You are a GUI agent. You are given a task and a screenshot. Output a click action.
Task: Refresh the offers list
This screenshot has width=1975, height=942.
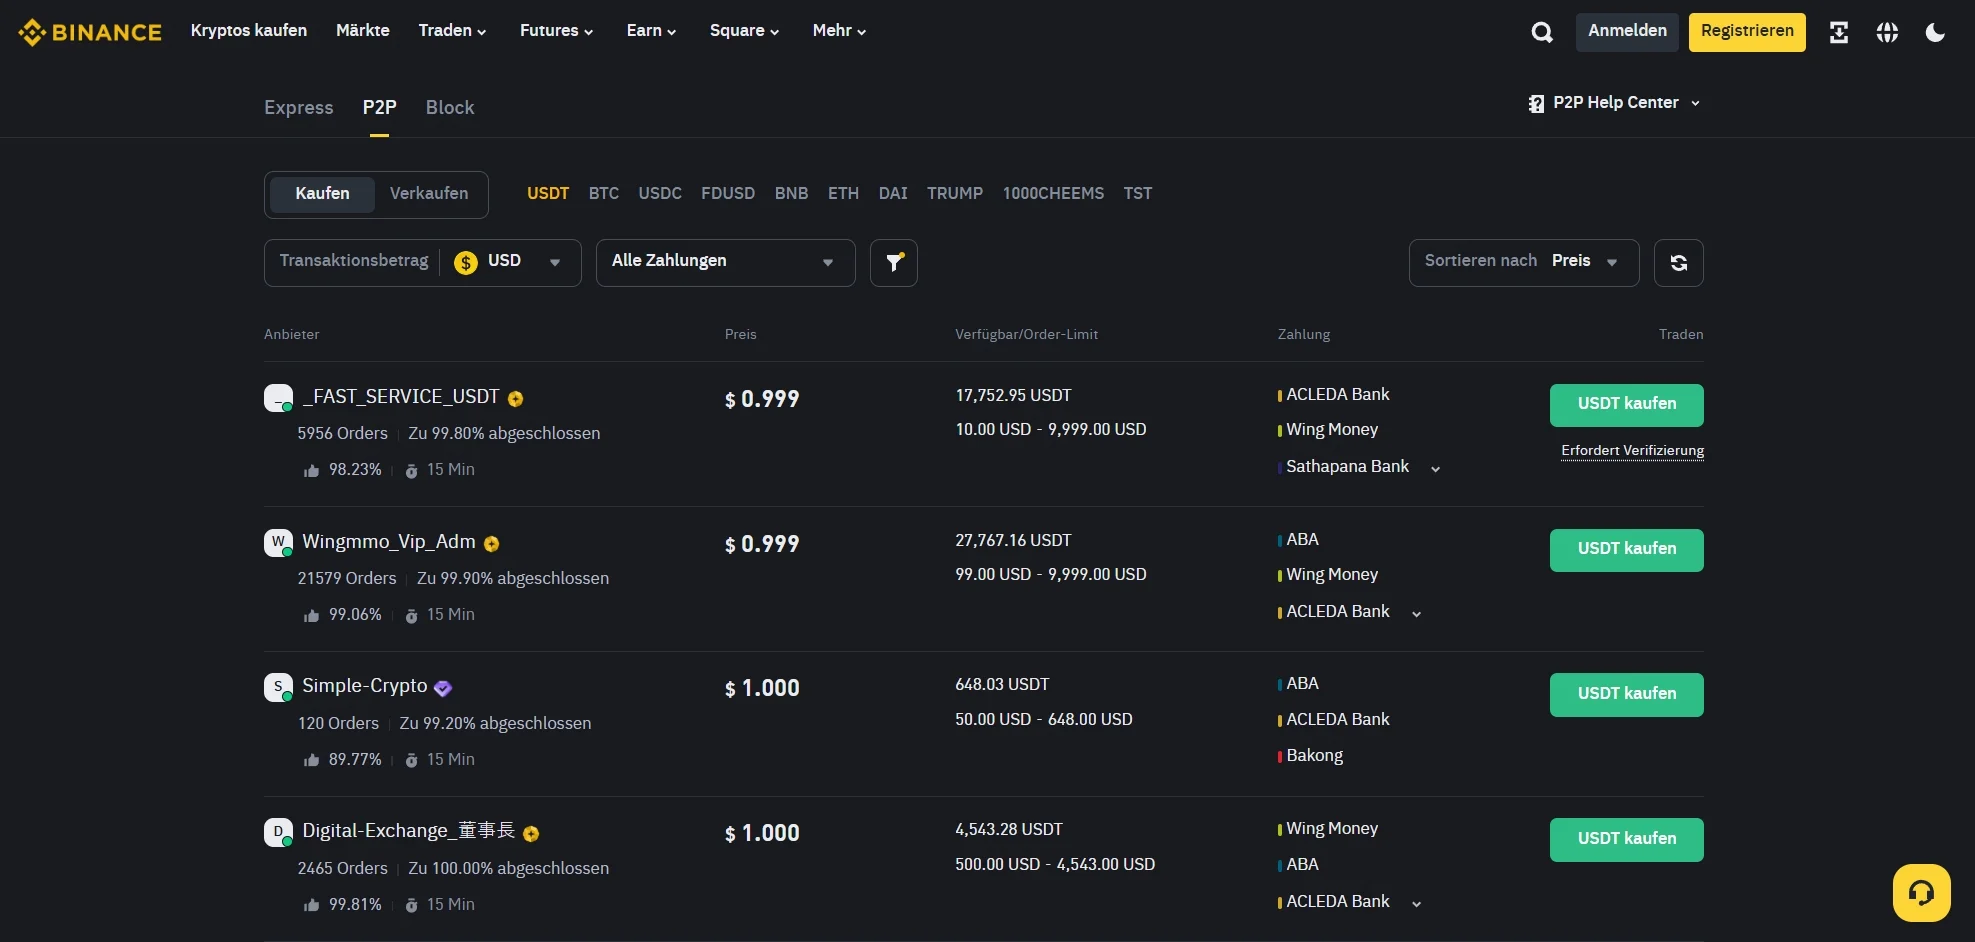pos(1679,263)
